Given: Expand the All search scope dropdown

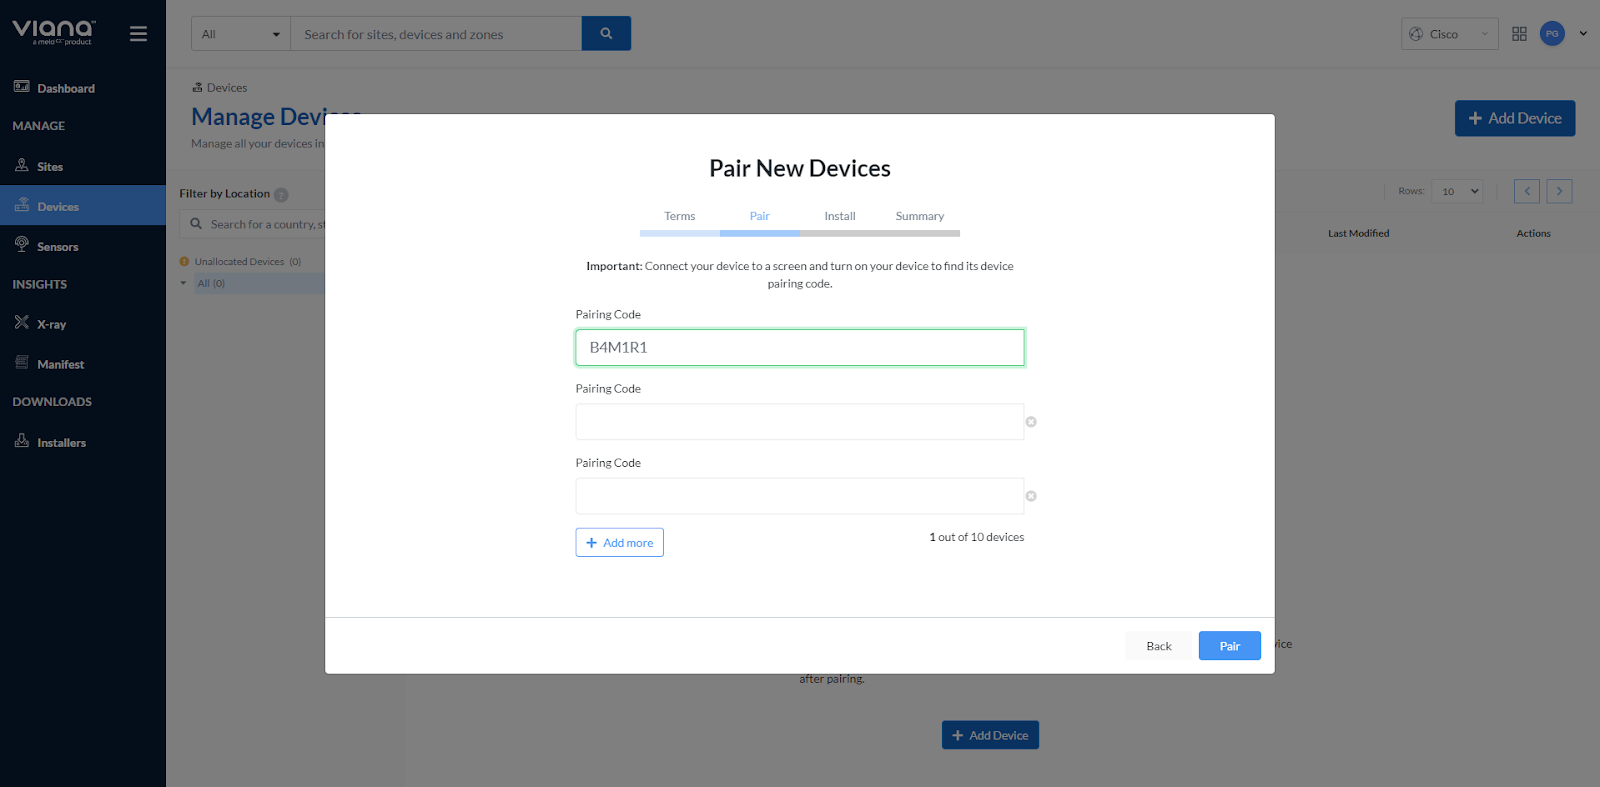Looking at the screenshot, I should point(241,34).
